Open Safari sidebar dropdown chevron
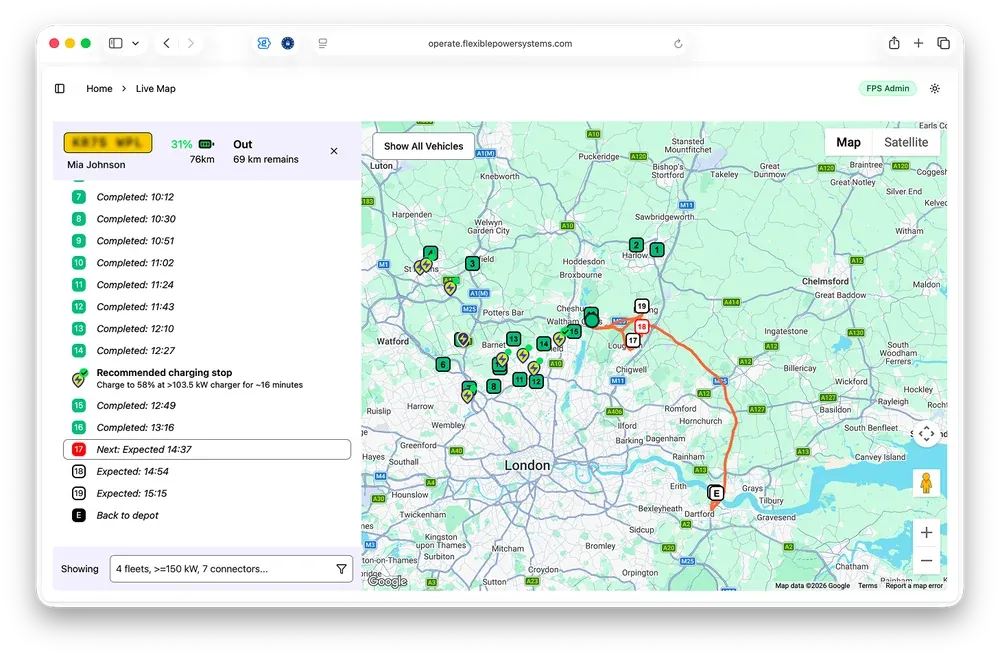 point(135,43)
